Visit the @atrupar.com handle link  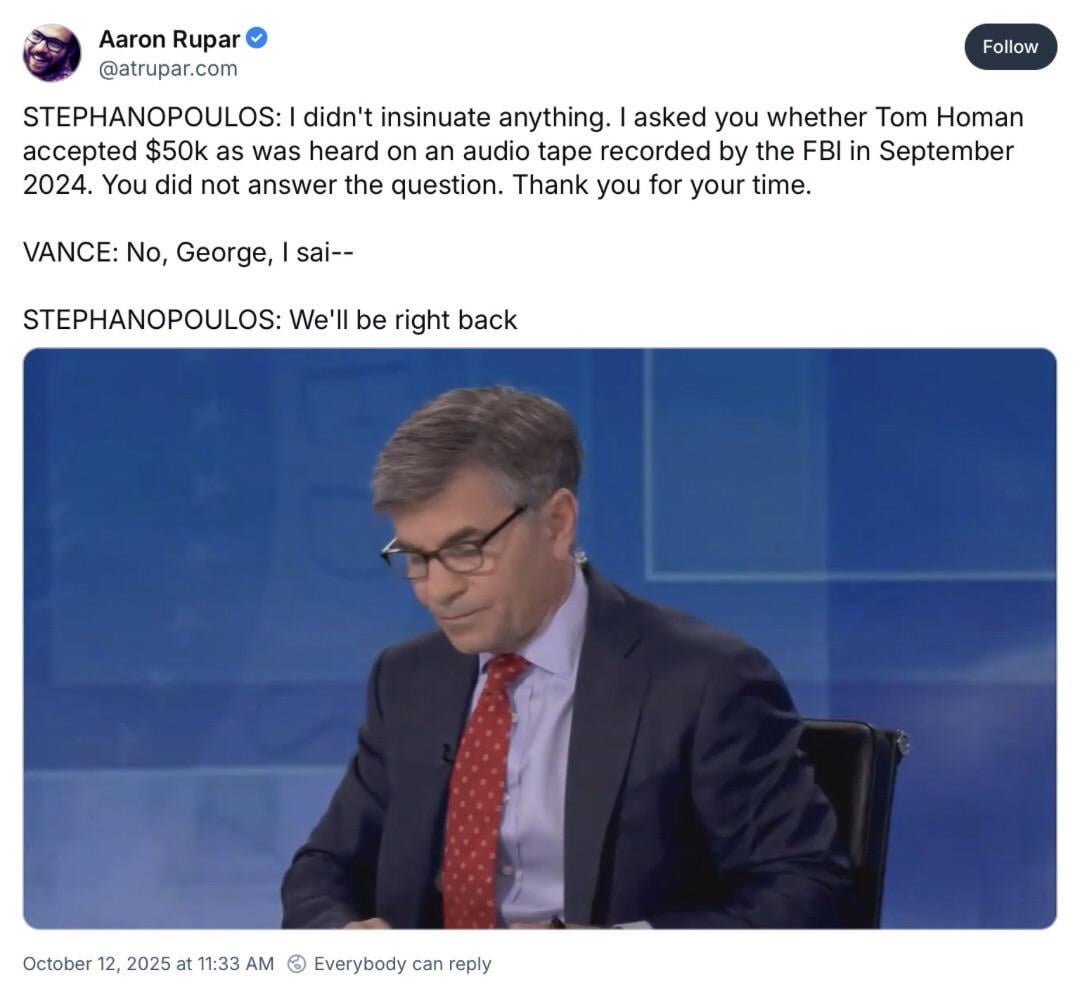[x=168, y=69]
